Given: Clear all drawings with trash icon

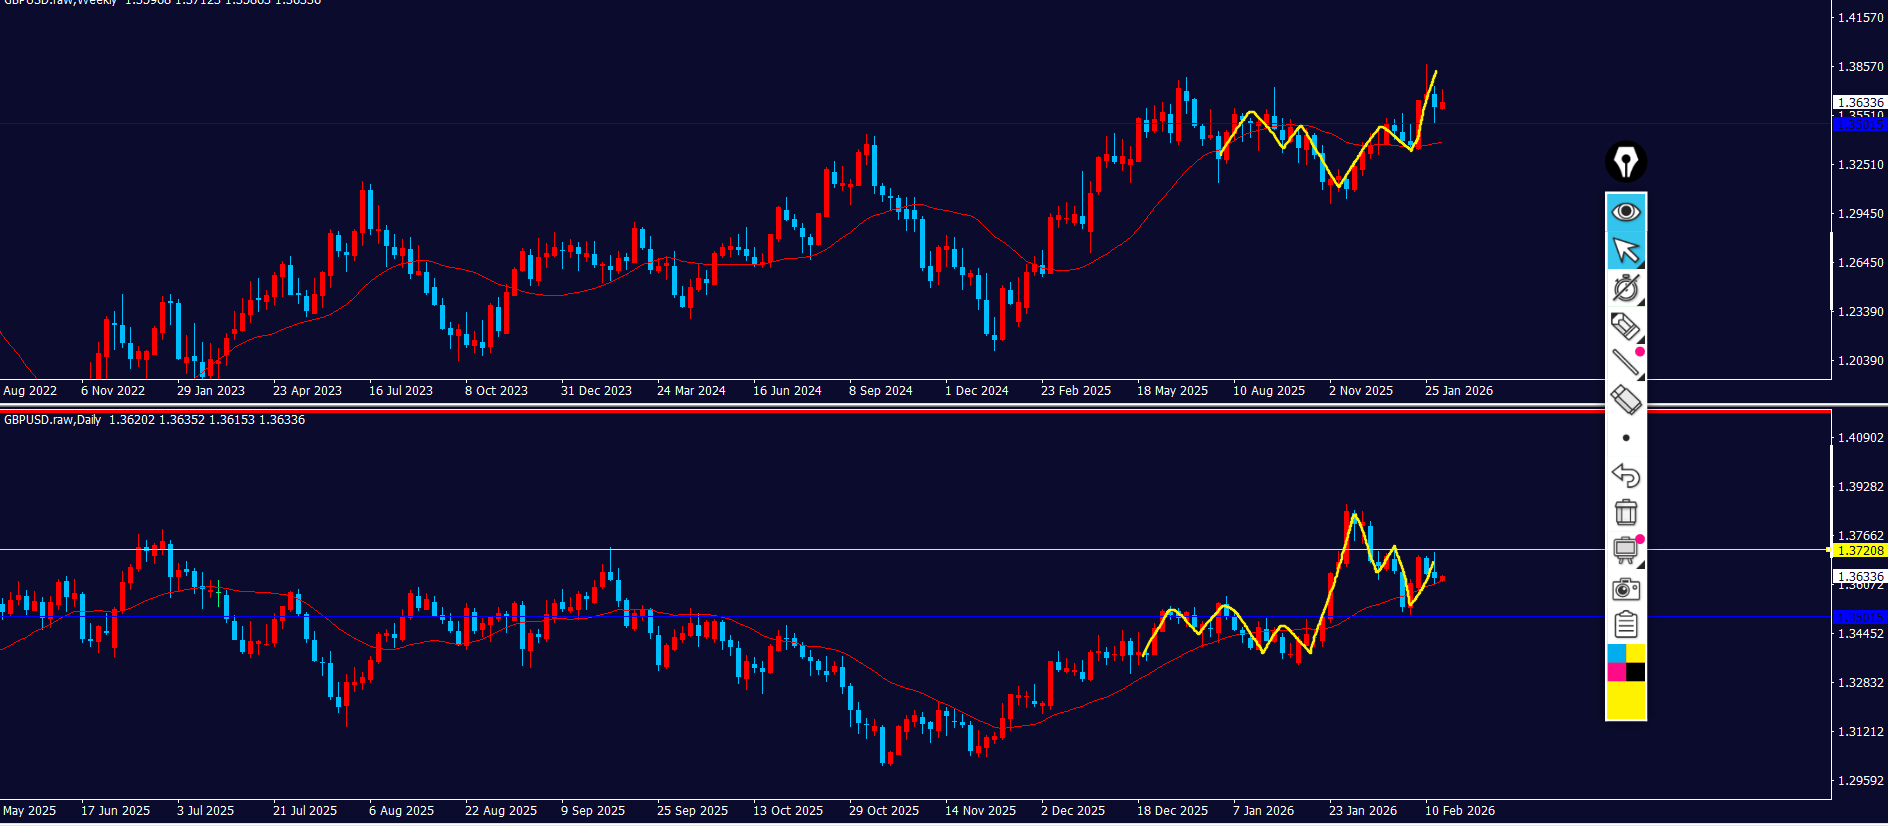Looking at the screenshot, I should tap(1625, 513).
